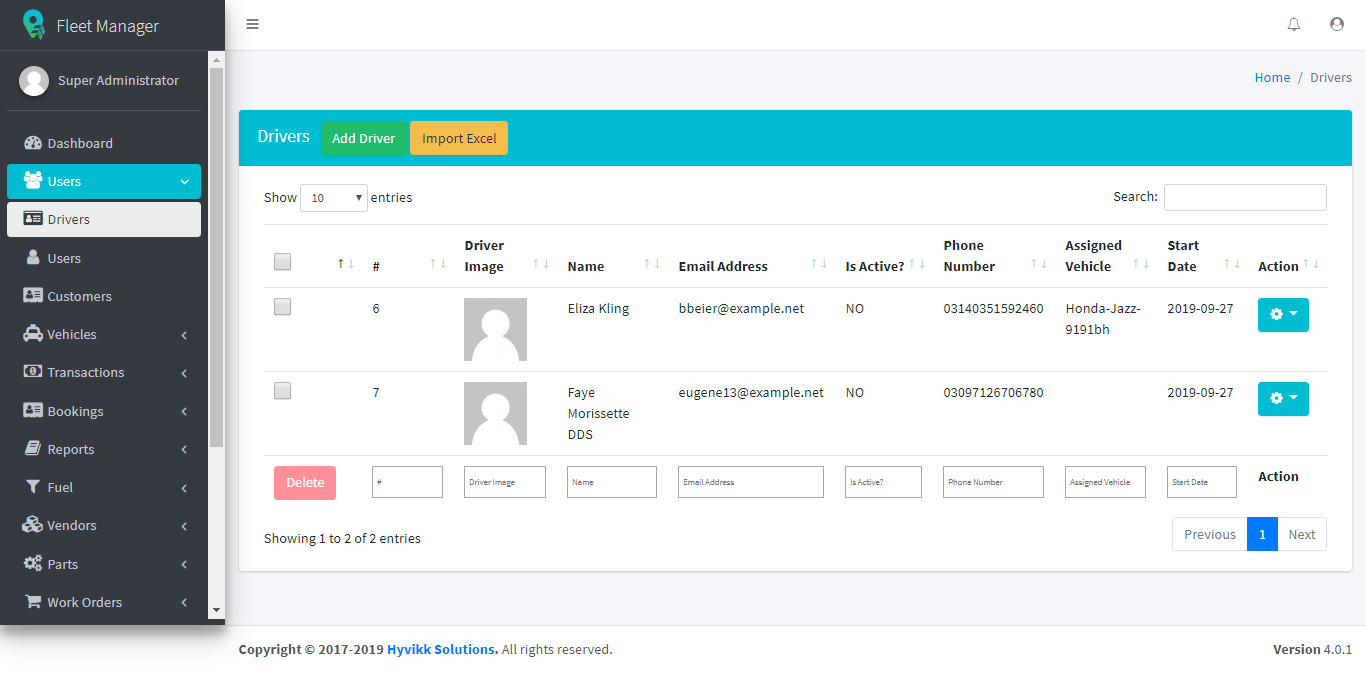The height and width of the screenshot is (674, 1366).
Task: Expand the Work Orders sidebar menu
Action: click(x=184, y=603)
